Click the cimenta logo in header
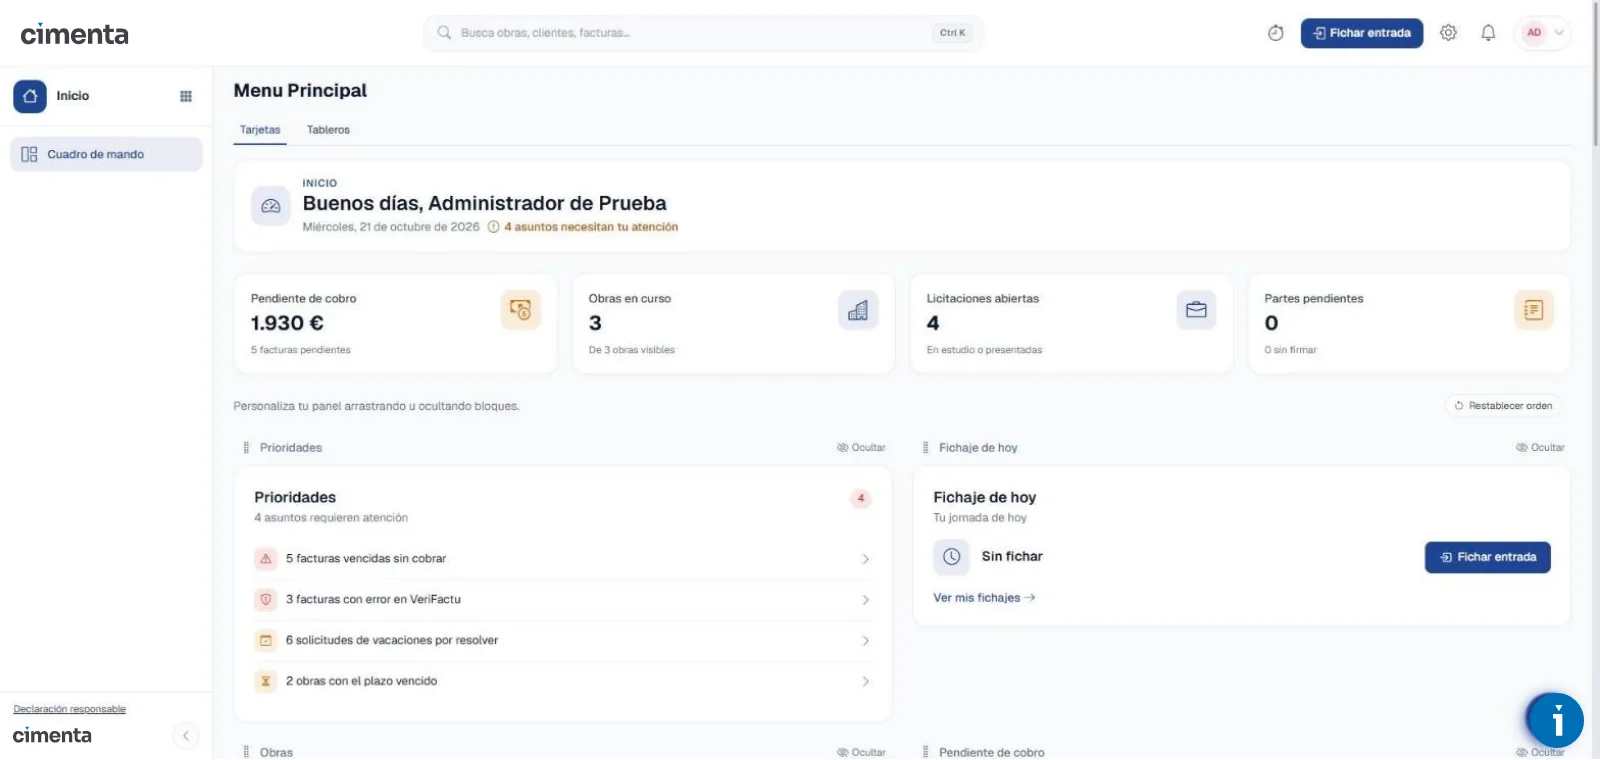This screenshot has height=760, width=1600. point(74,34)
